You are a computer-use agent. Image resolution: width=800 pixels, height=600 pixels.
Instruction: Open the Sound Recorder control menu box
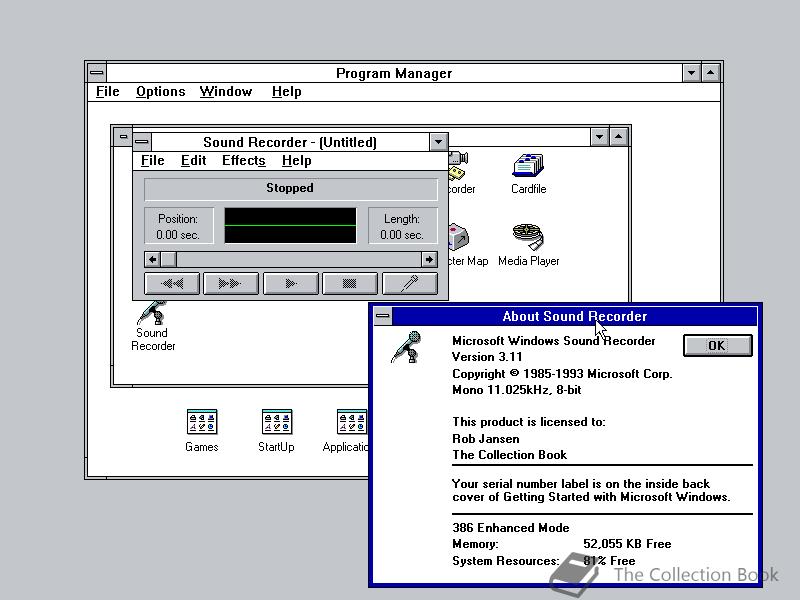(x=142, y=141)
